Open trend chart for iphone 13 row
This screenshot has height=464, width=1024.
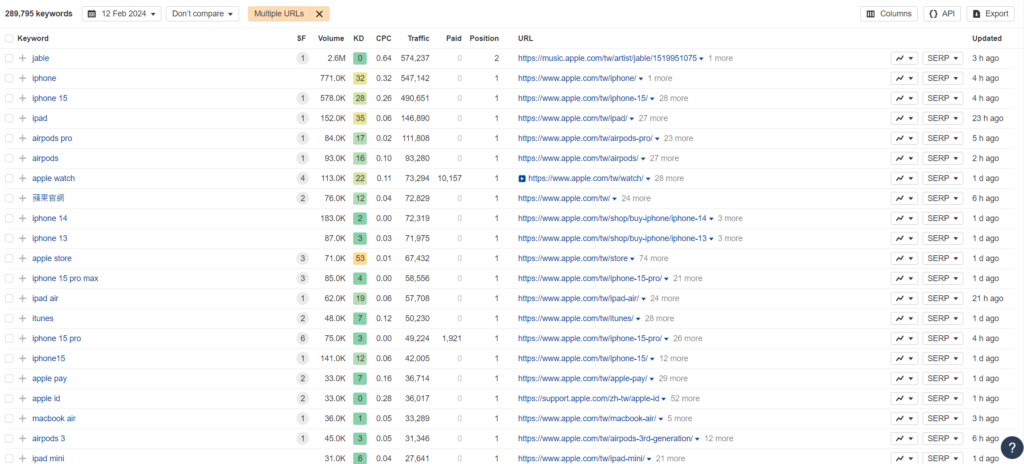904,239
